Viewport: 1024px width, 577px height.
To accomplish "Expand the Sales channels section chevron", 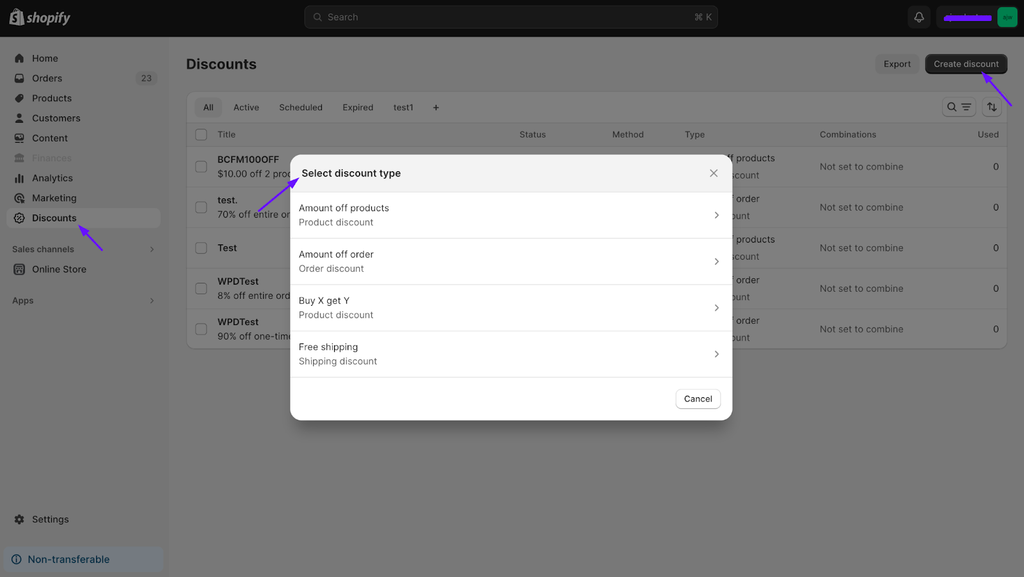I will tap(152, 249).
